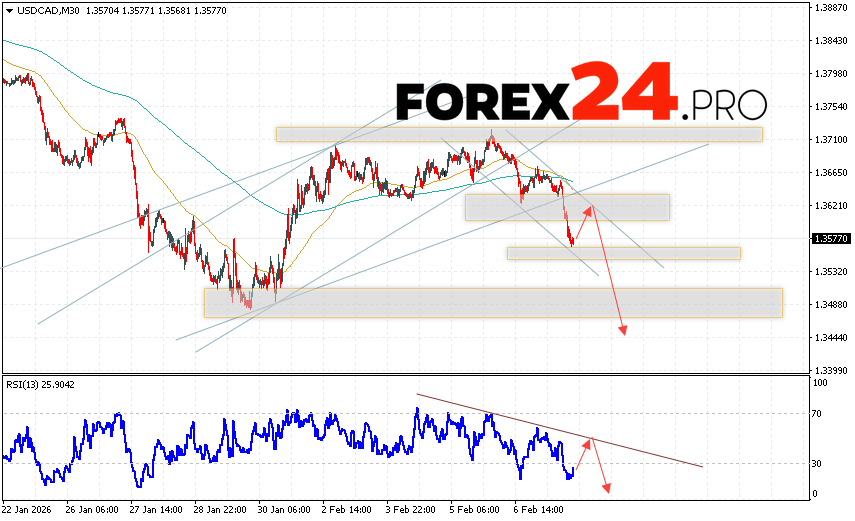Image resolution: width=855 pixels, height=521 pixels.
Task: Click the red downward arrow head in RSI panel
Action: (606, 488)
